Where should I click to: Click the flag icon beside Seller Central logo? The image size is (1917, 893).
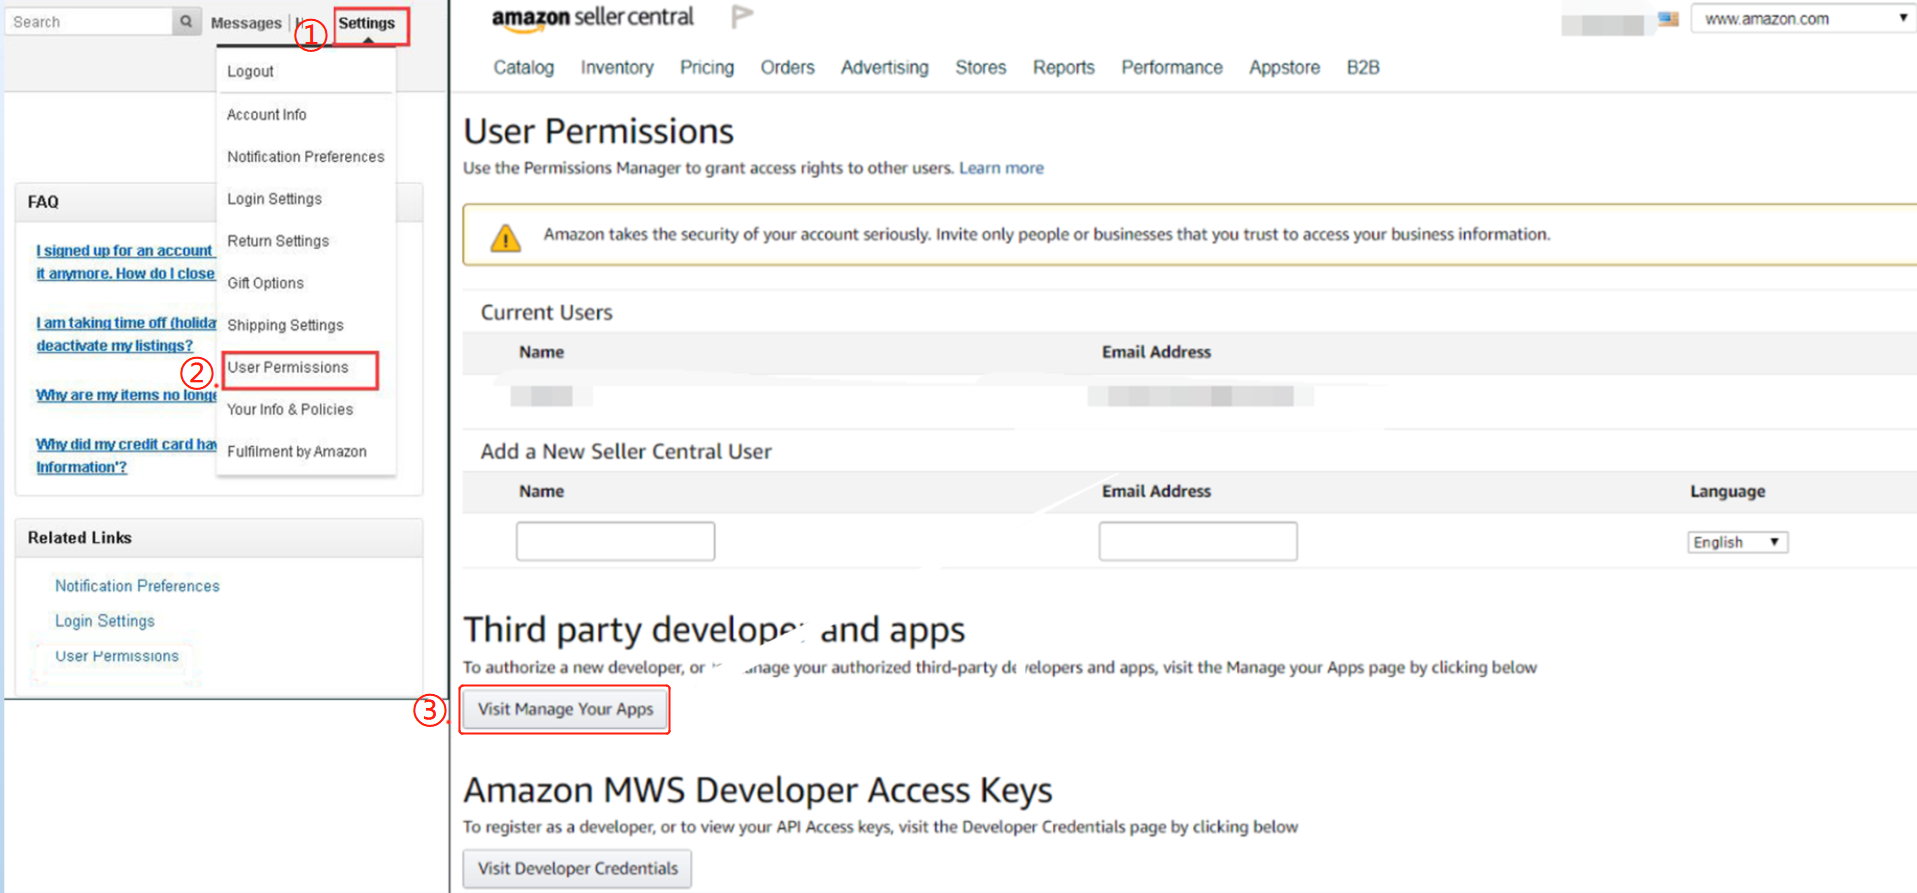(x=741, y=17)
